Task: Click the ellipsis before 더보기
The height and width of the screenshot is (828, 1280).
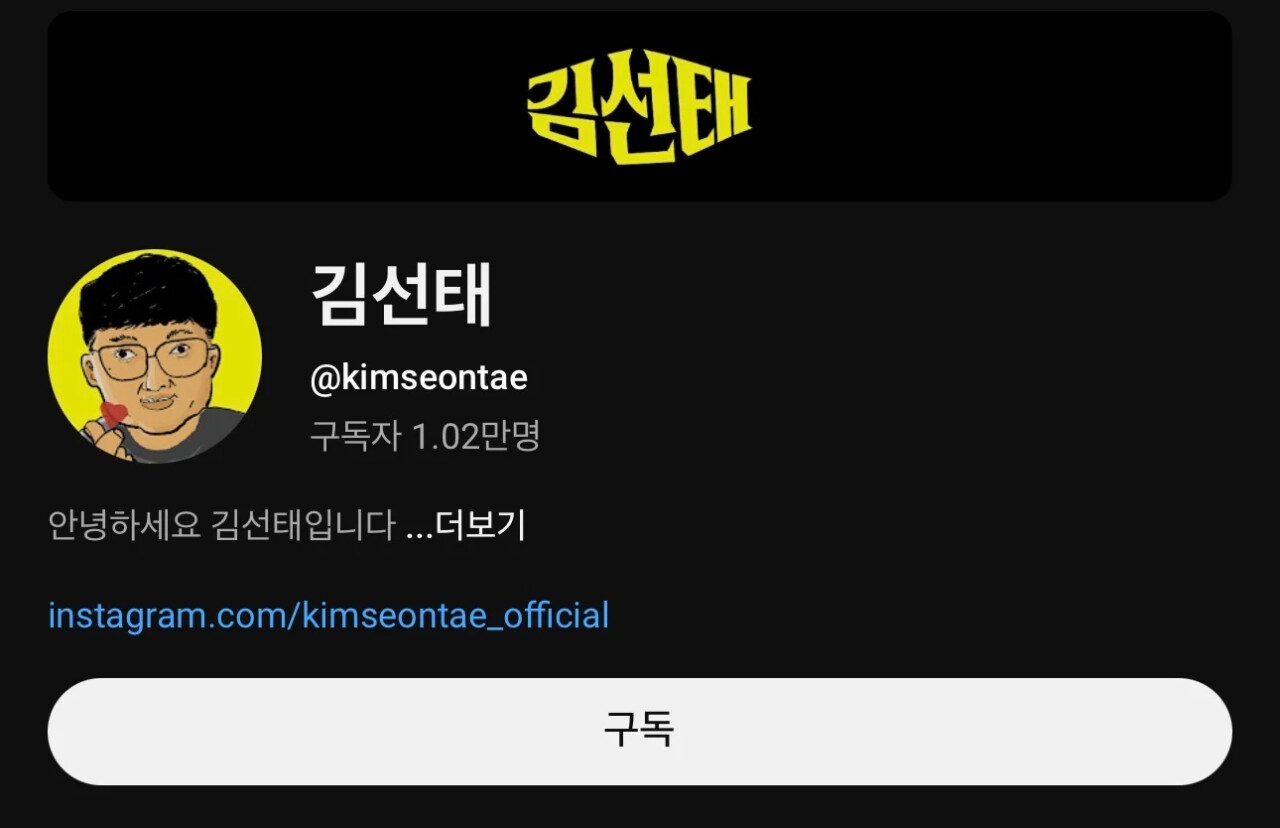Action: (x=419, y=527)
